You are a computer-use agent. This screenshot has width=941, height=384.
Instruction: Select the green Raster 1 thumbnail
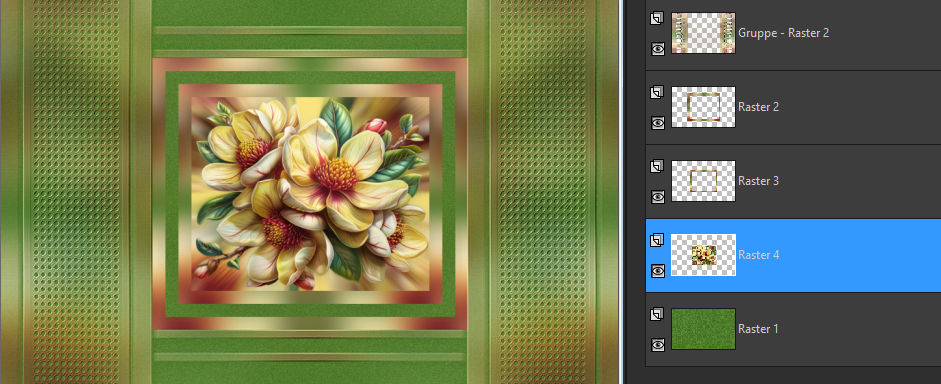coord(703,329)
